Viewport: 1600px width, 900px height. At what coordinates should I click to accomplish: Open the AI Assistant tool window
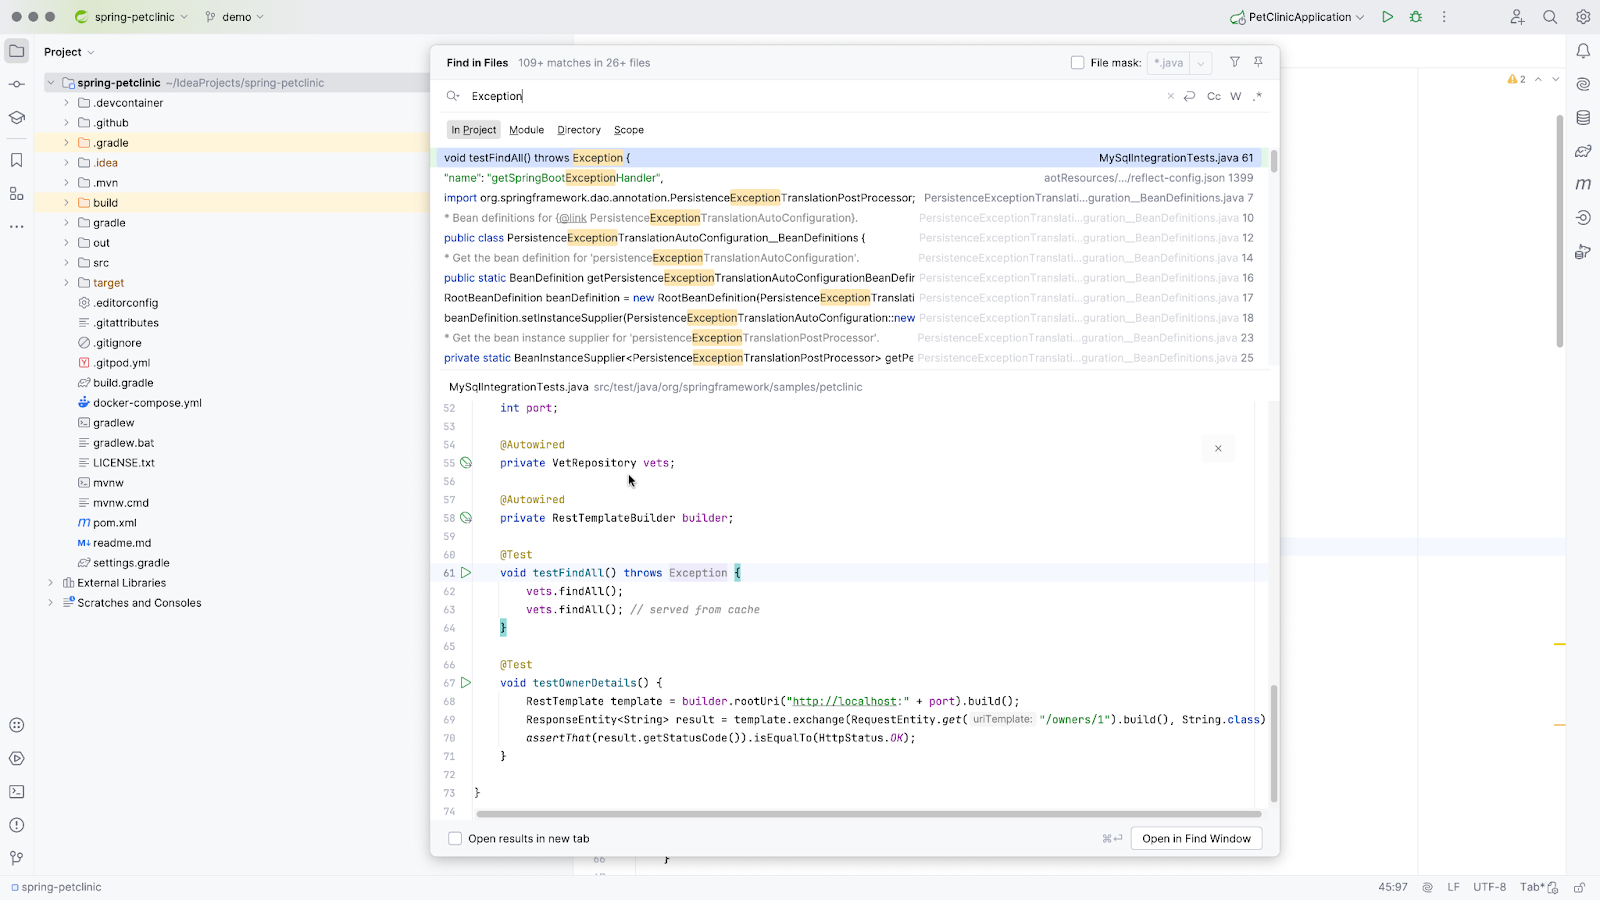point(1583,84)
